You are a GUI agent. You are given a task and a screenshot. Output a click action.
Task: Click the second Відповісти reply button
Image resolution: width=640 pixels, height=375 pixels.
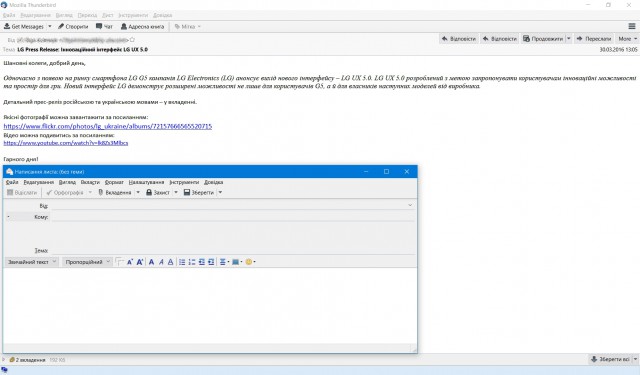500,39
